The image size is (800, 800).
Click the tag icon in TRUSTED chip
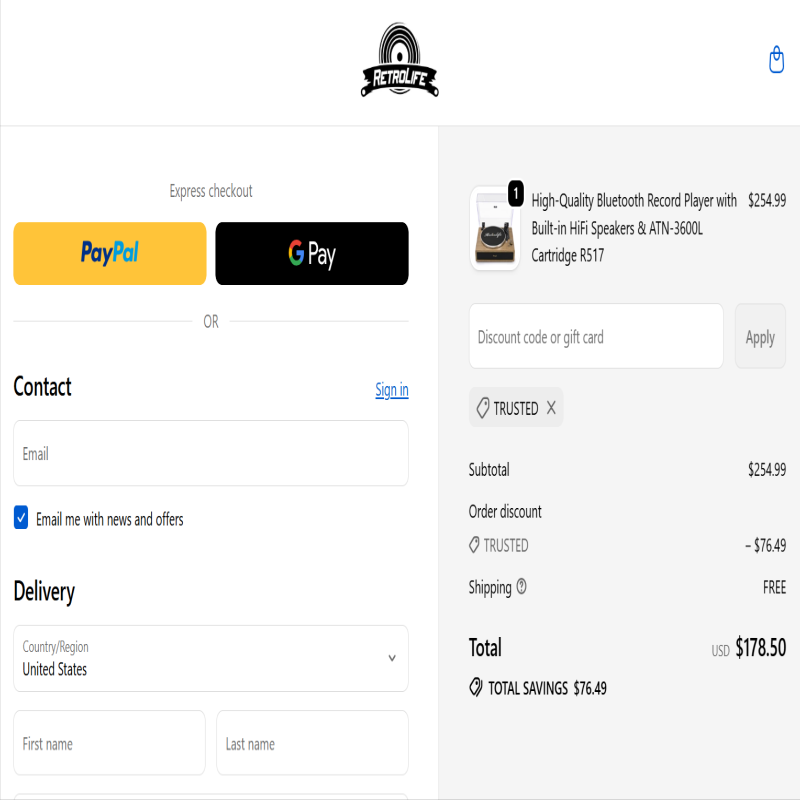483,408
